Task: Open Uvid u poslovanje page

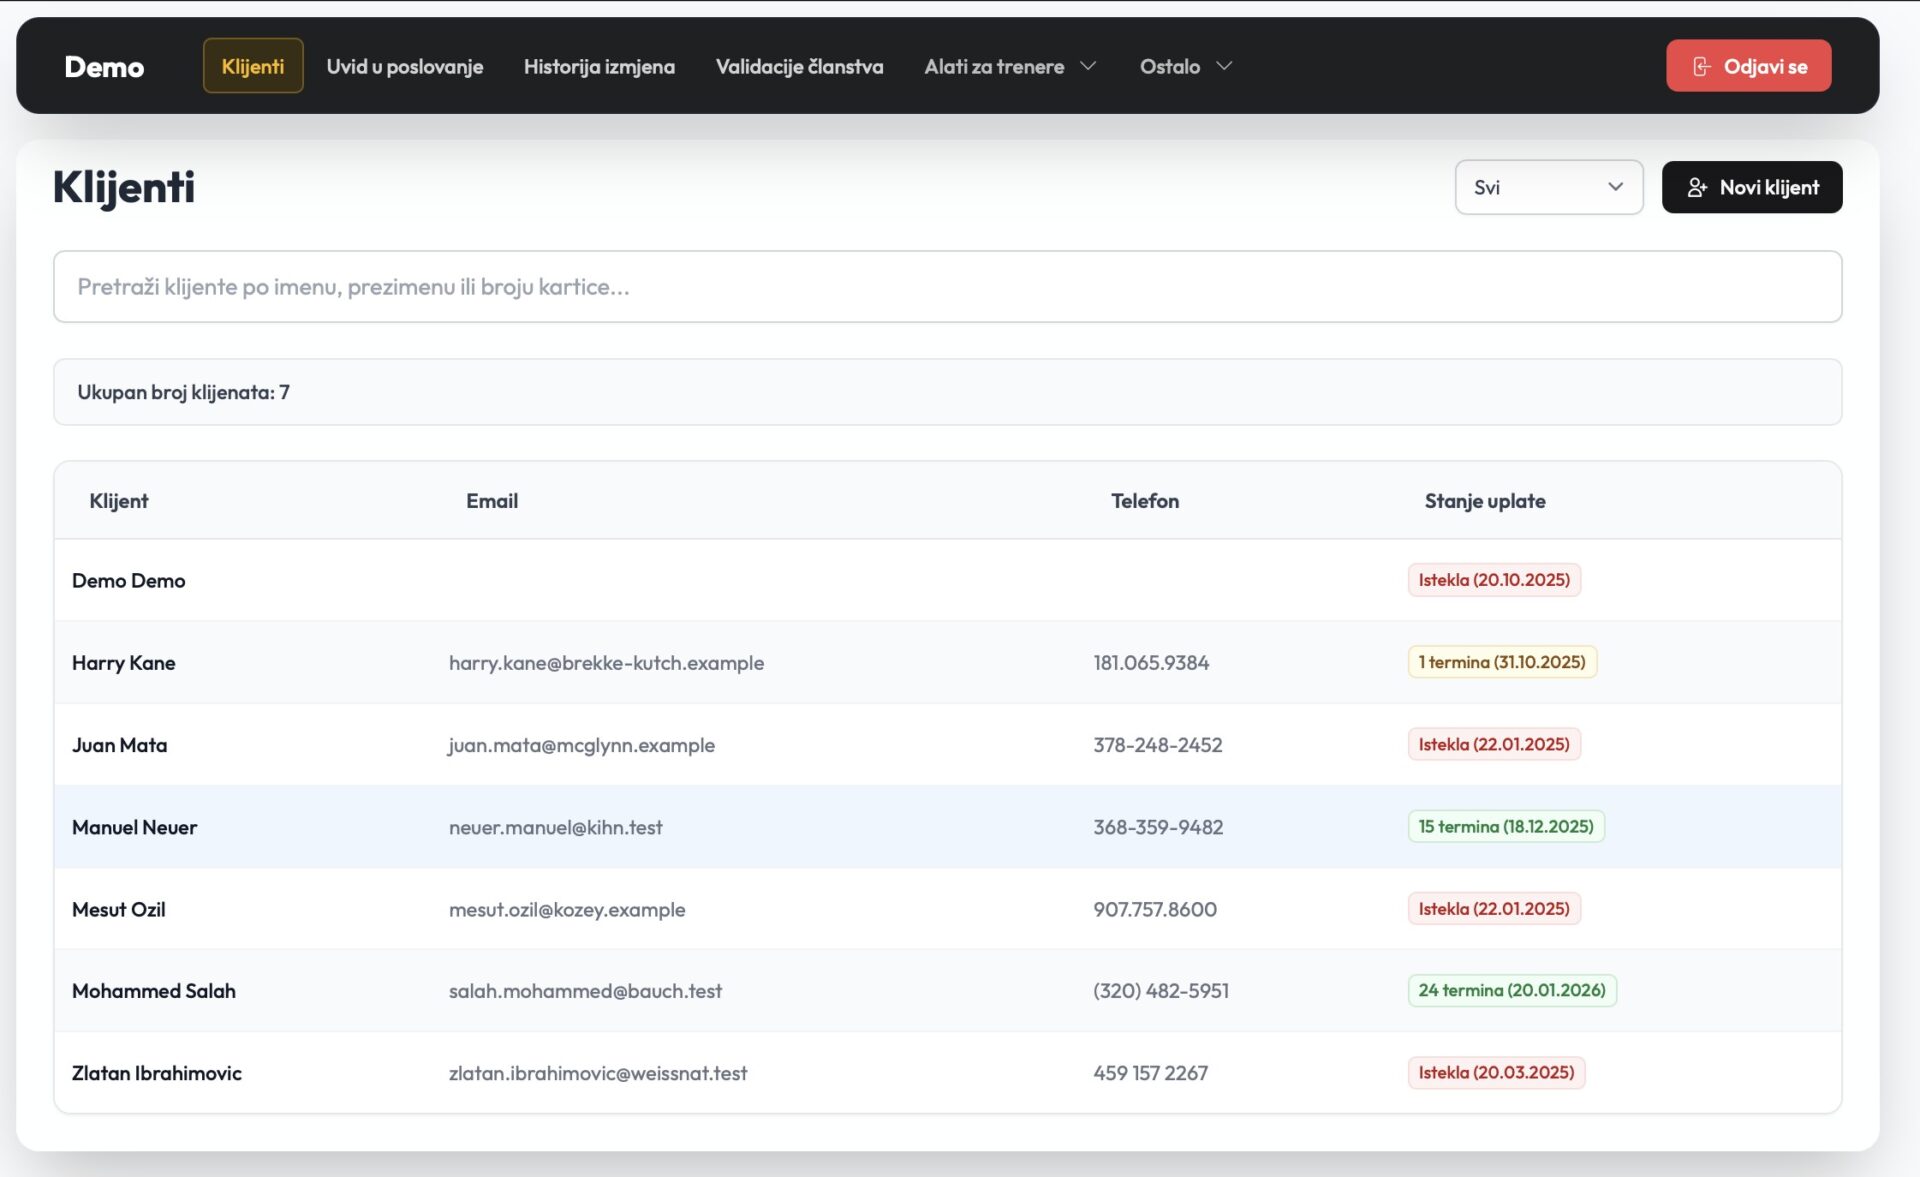Action: 404,66
